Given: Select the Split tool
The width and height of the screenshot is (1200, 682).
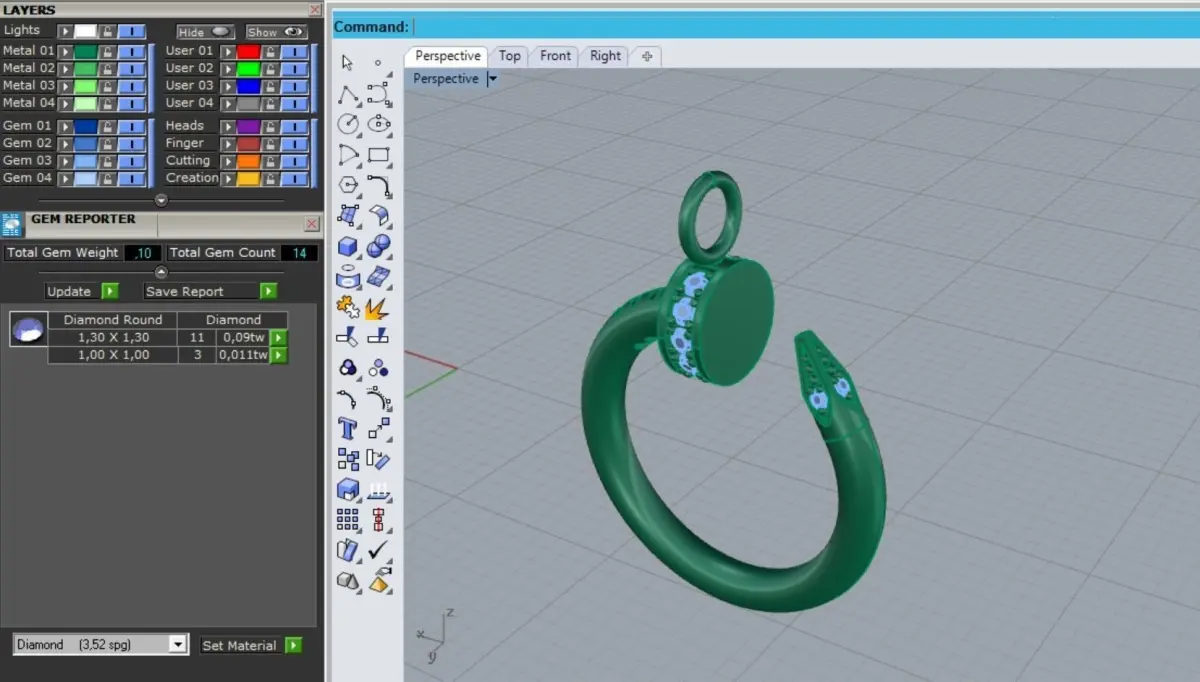Looking at the screenshot, I should 378,337.
